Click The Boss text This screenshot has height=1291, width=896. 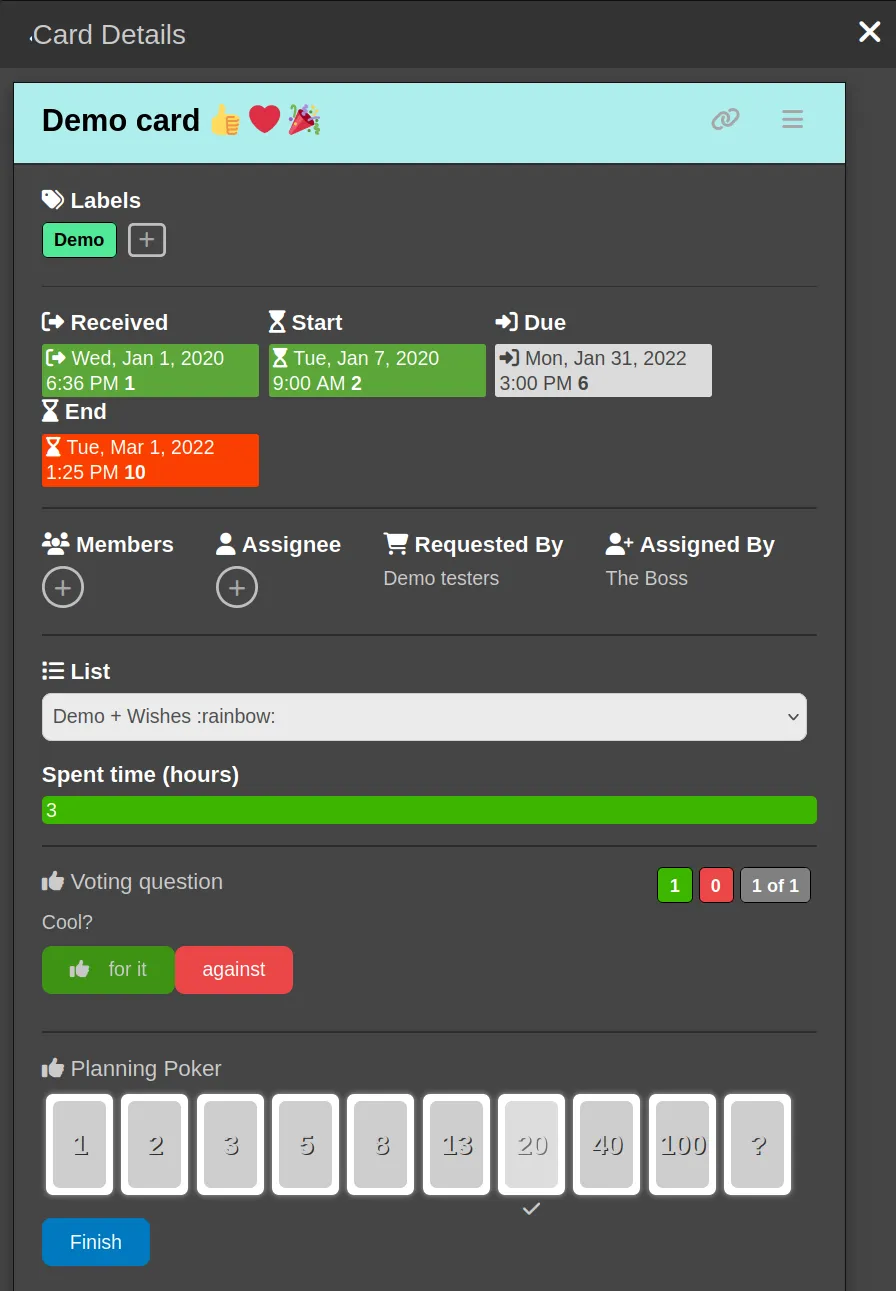click(x=647, y=578)
